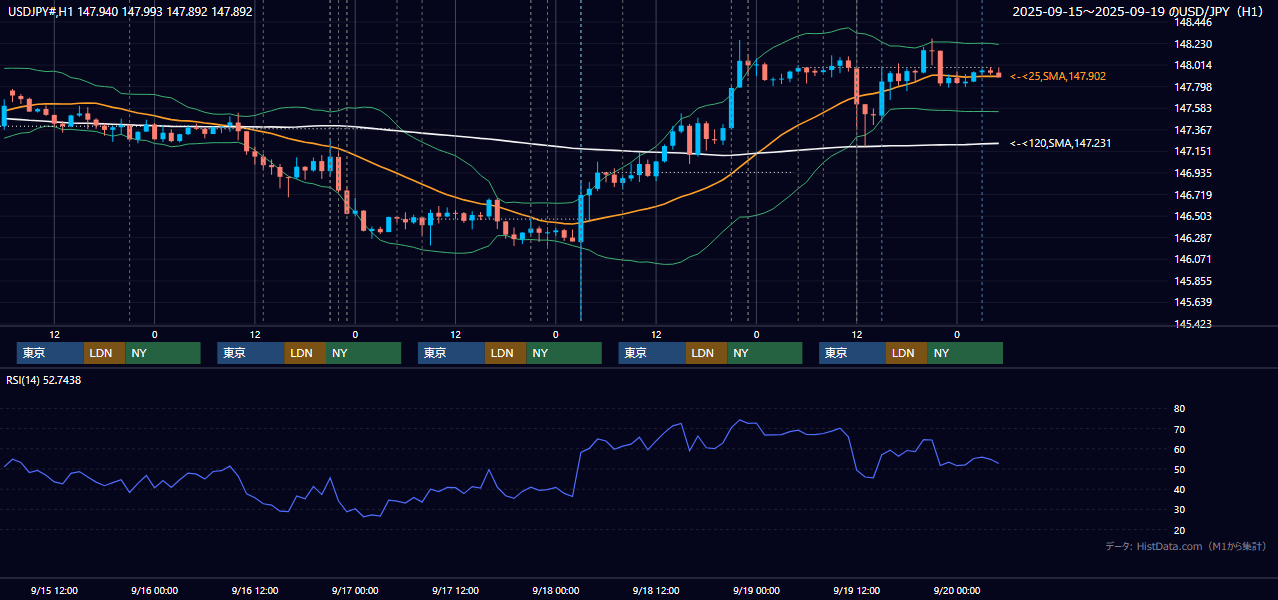Click the RSI axis level 60

click(1179, 449)
